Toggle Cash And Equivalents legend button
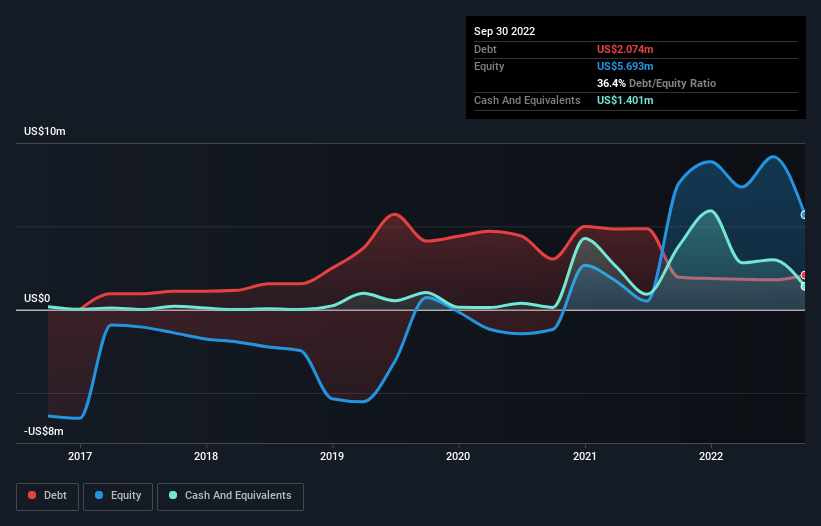 point(230,496)
